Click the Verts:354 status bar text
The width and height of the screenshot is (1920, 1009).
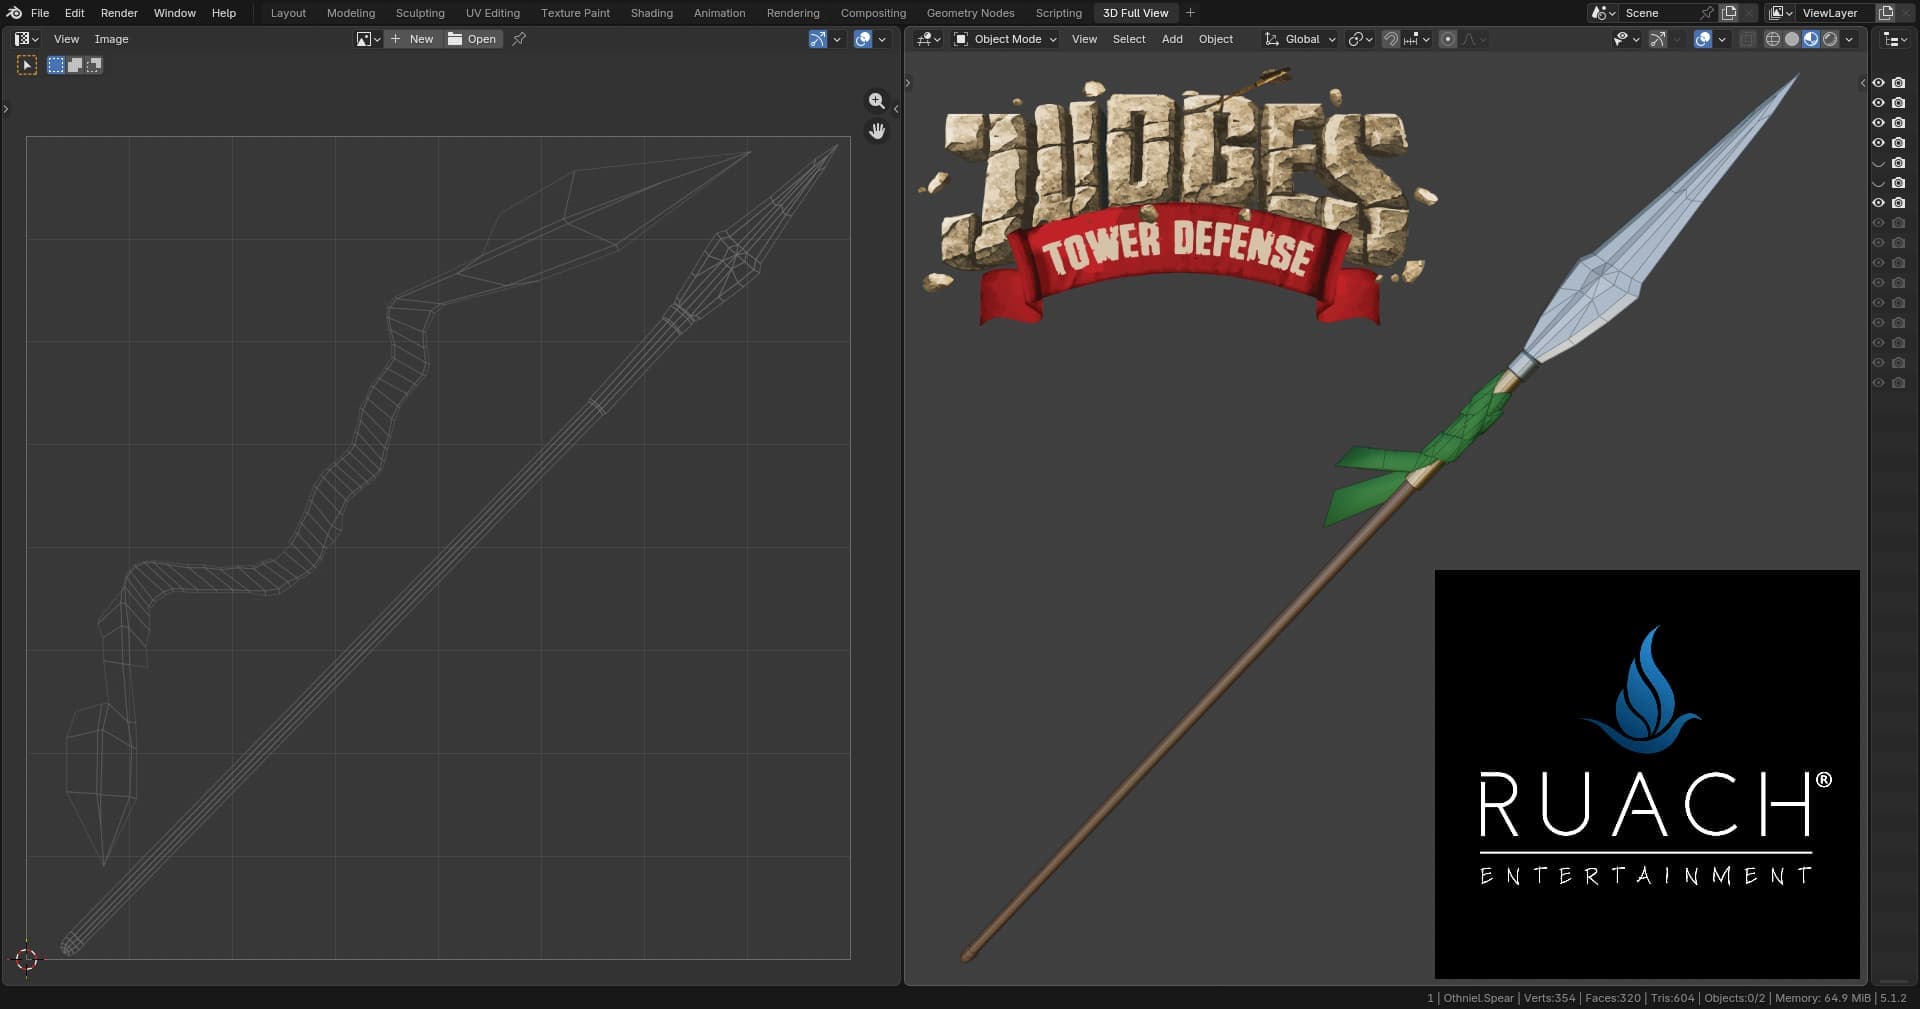(1549, 998)
